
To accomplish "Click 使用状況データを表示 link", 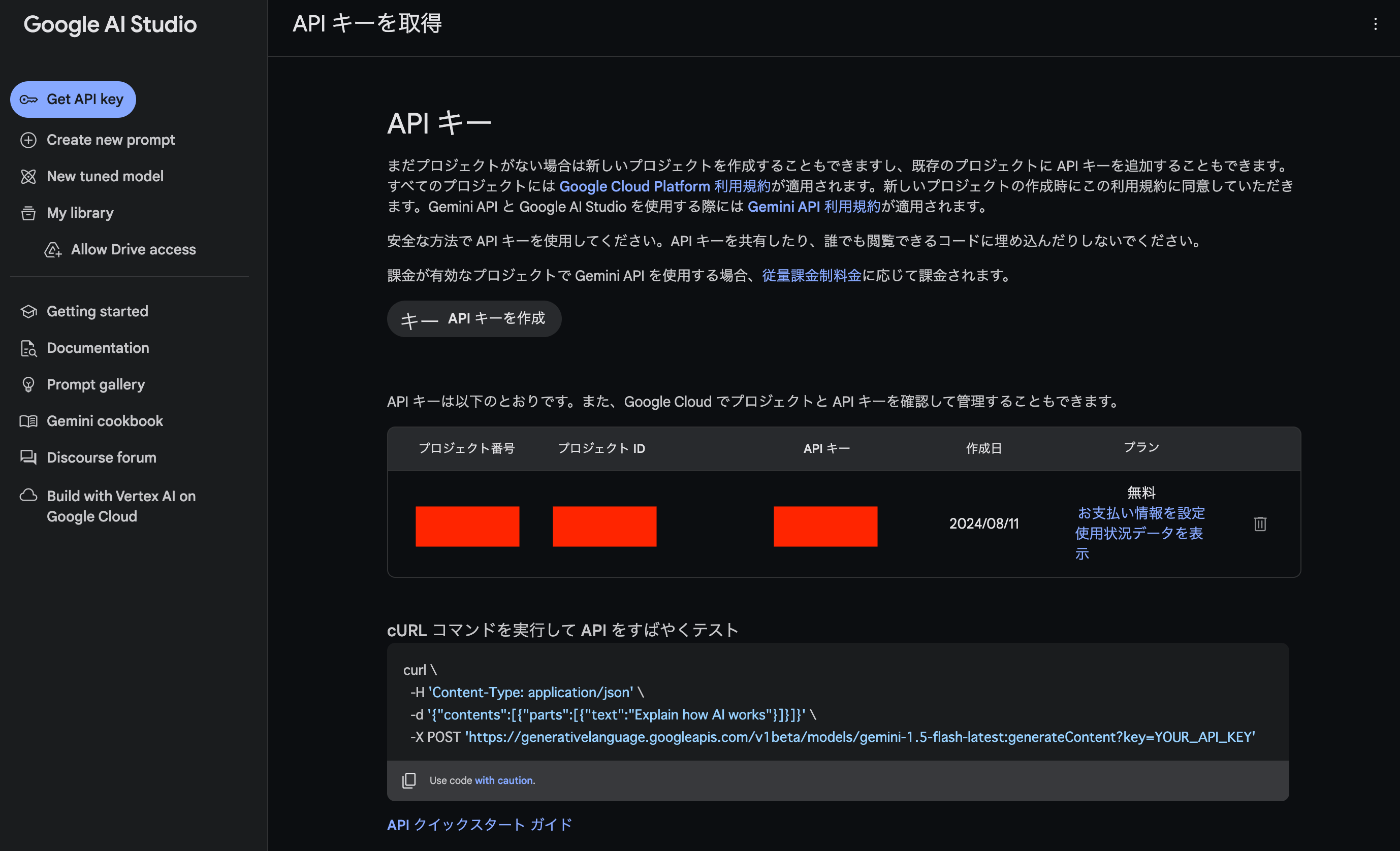I will pos(1139,543).
